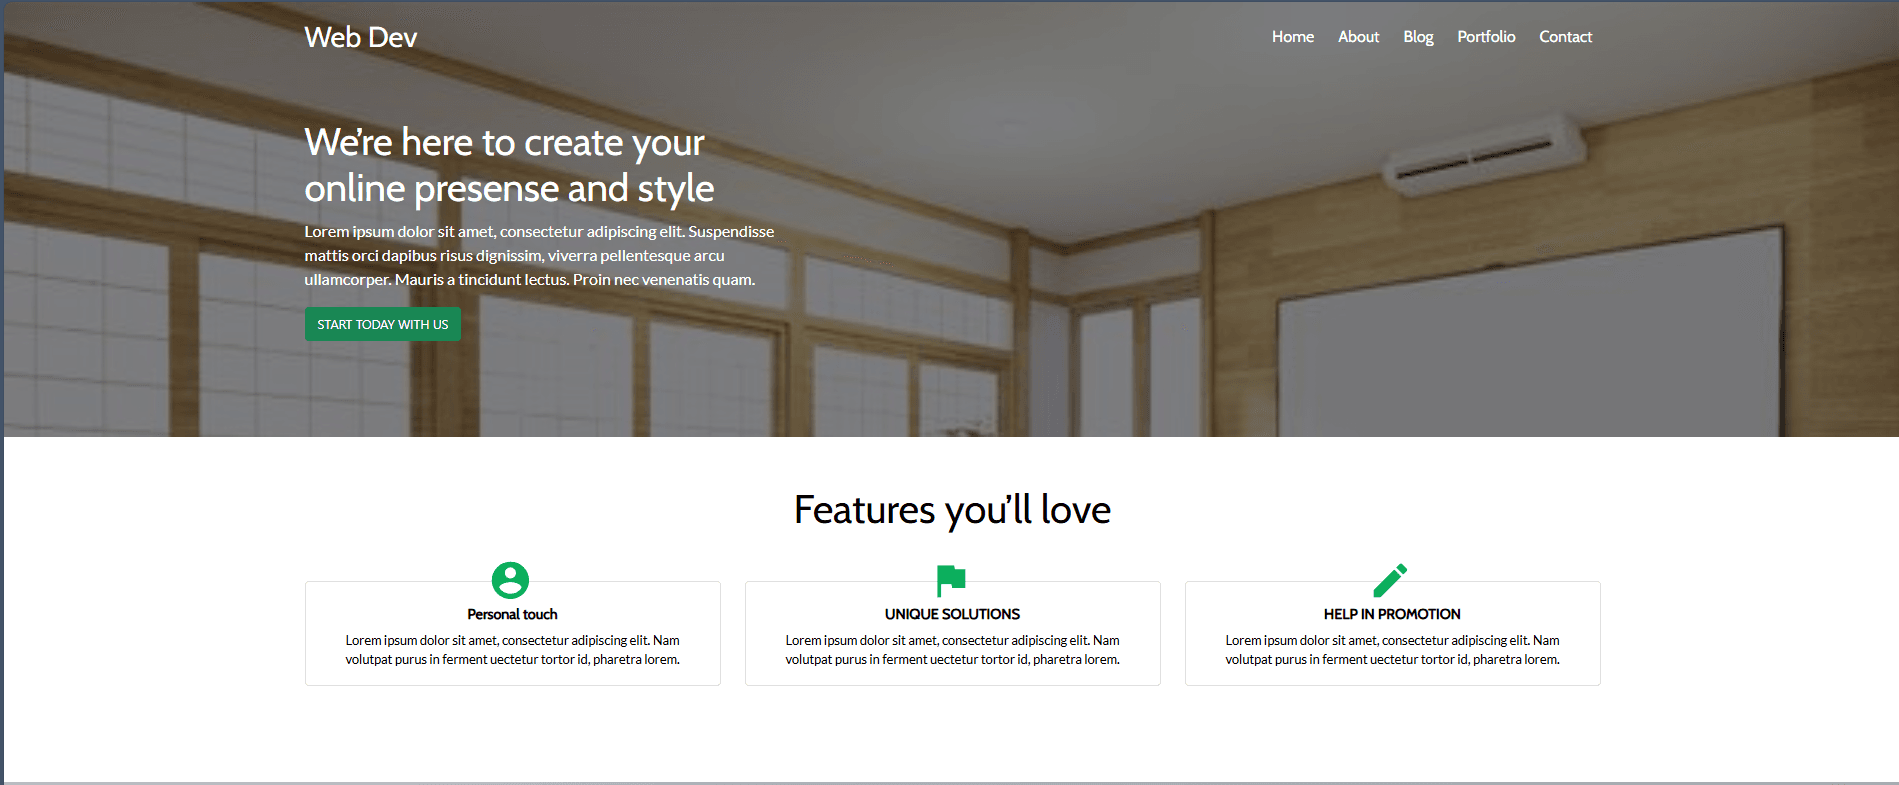1899x785 pixels.
Task: Click the green flag icon above Unique Solutions
Action: click(951, 580)
